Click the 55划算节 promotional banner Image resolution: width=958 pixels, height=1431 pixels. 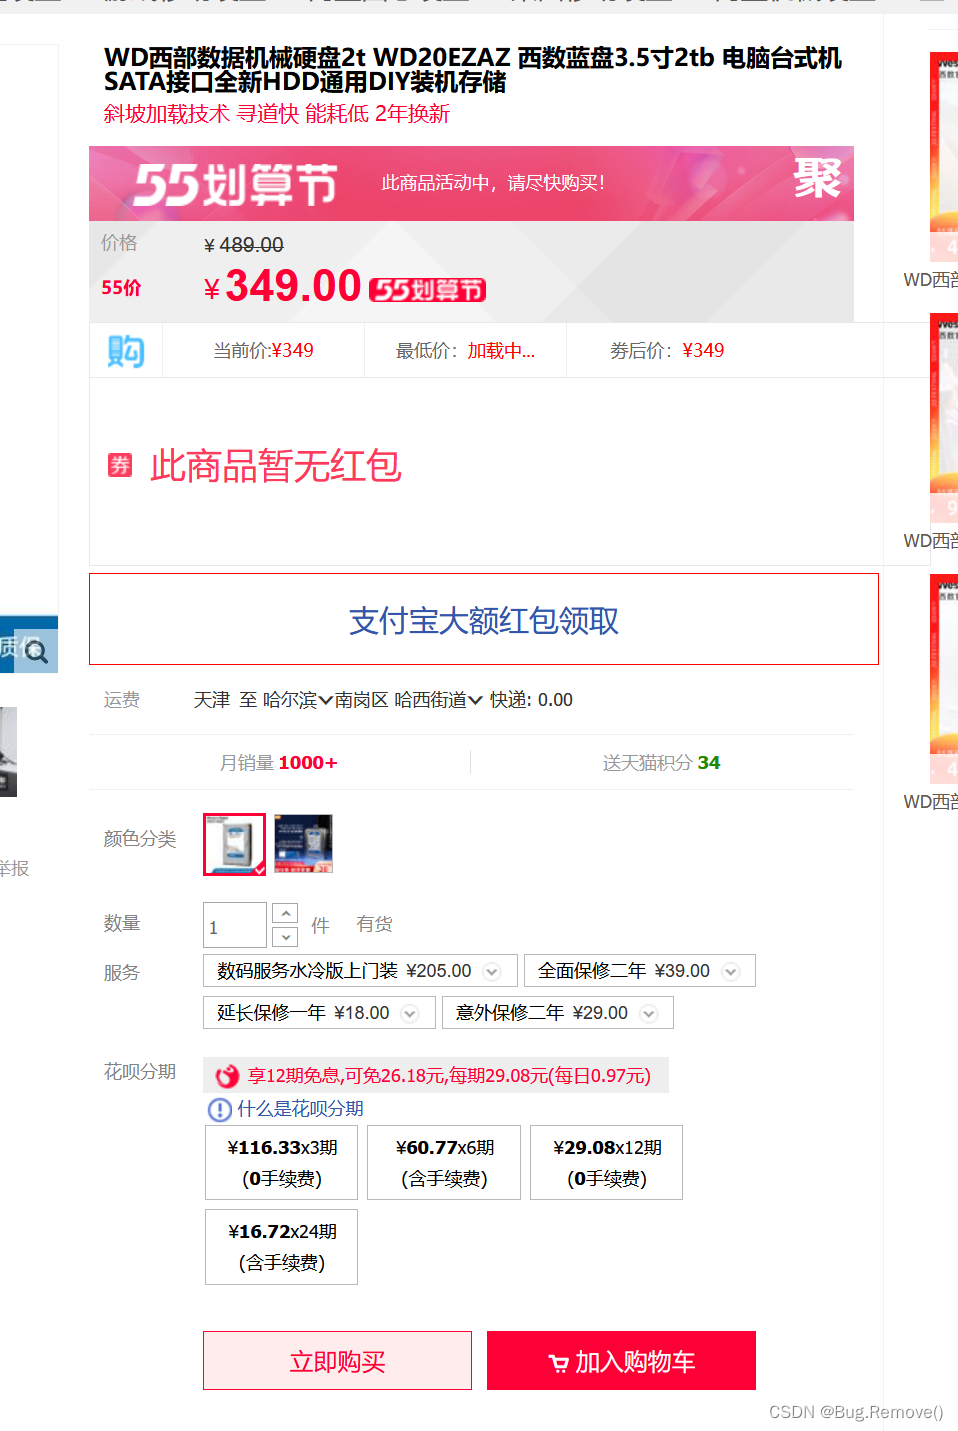[x=471, y=184]
